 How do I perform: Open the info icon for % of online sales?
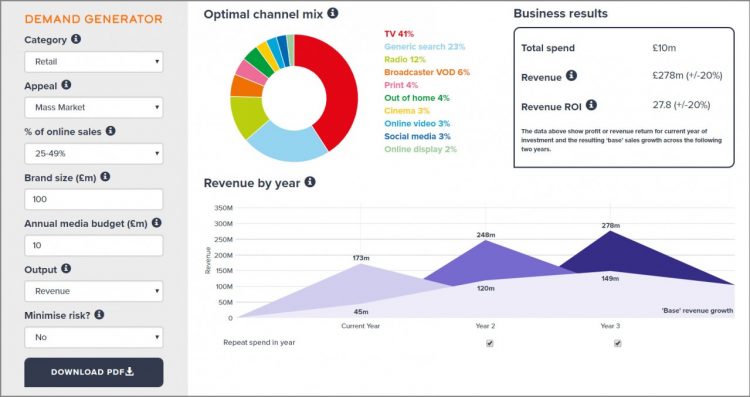[x=110, y=131]
